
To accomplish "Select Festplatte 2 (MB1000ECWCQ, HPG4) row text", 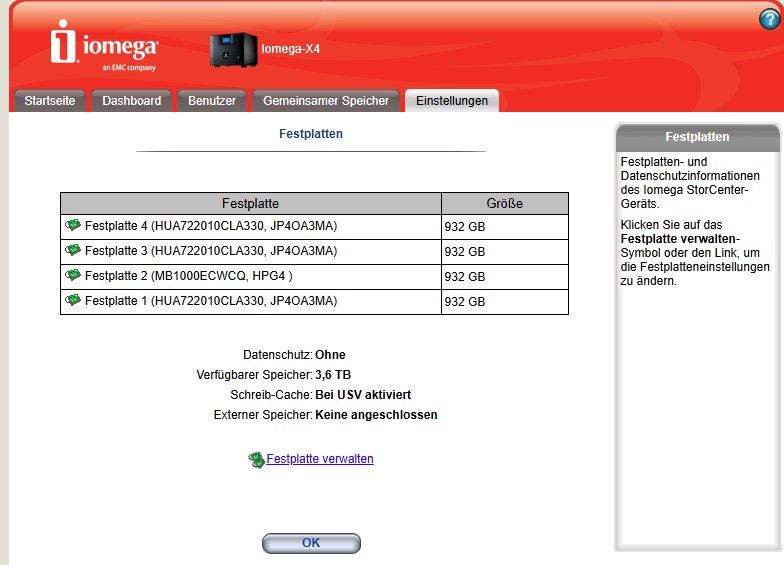I will [188, 276].
